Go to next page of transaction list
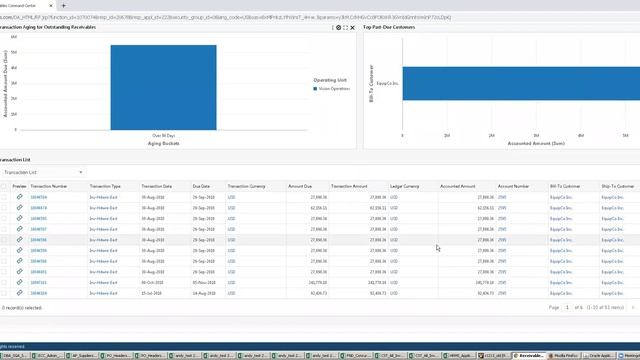 [633, 307]
